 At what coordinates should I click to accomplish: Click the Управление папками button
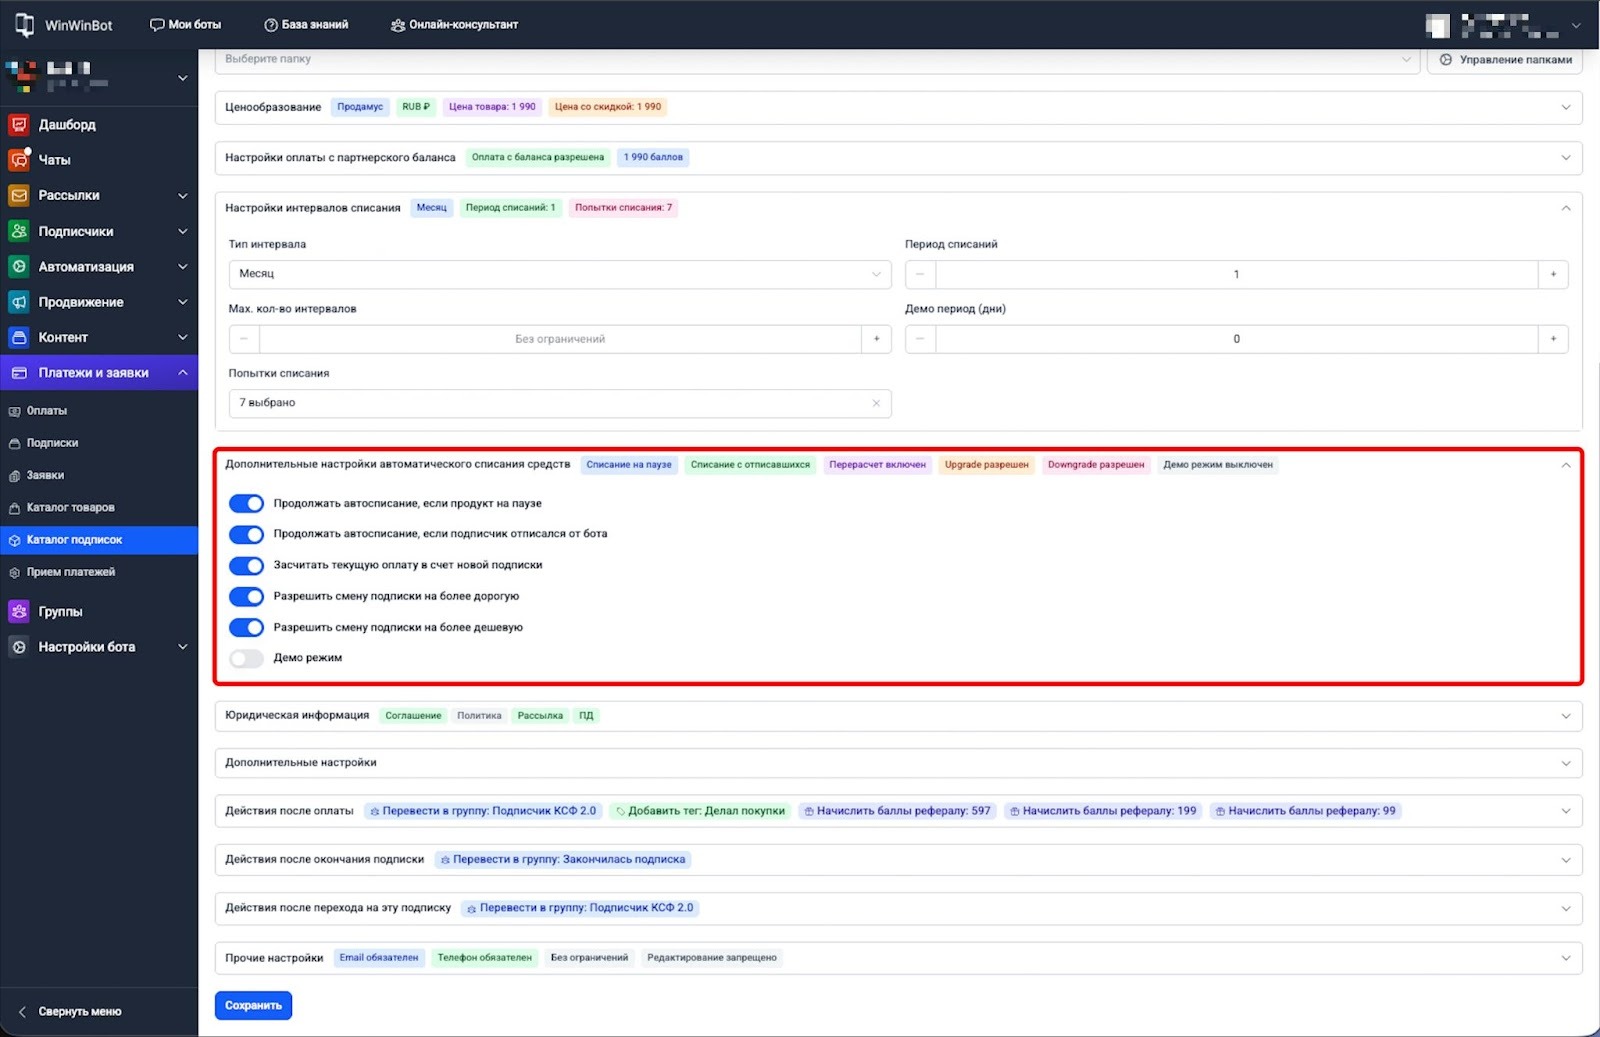tap(1505, 60)
